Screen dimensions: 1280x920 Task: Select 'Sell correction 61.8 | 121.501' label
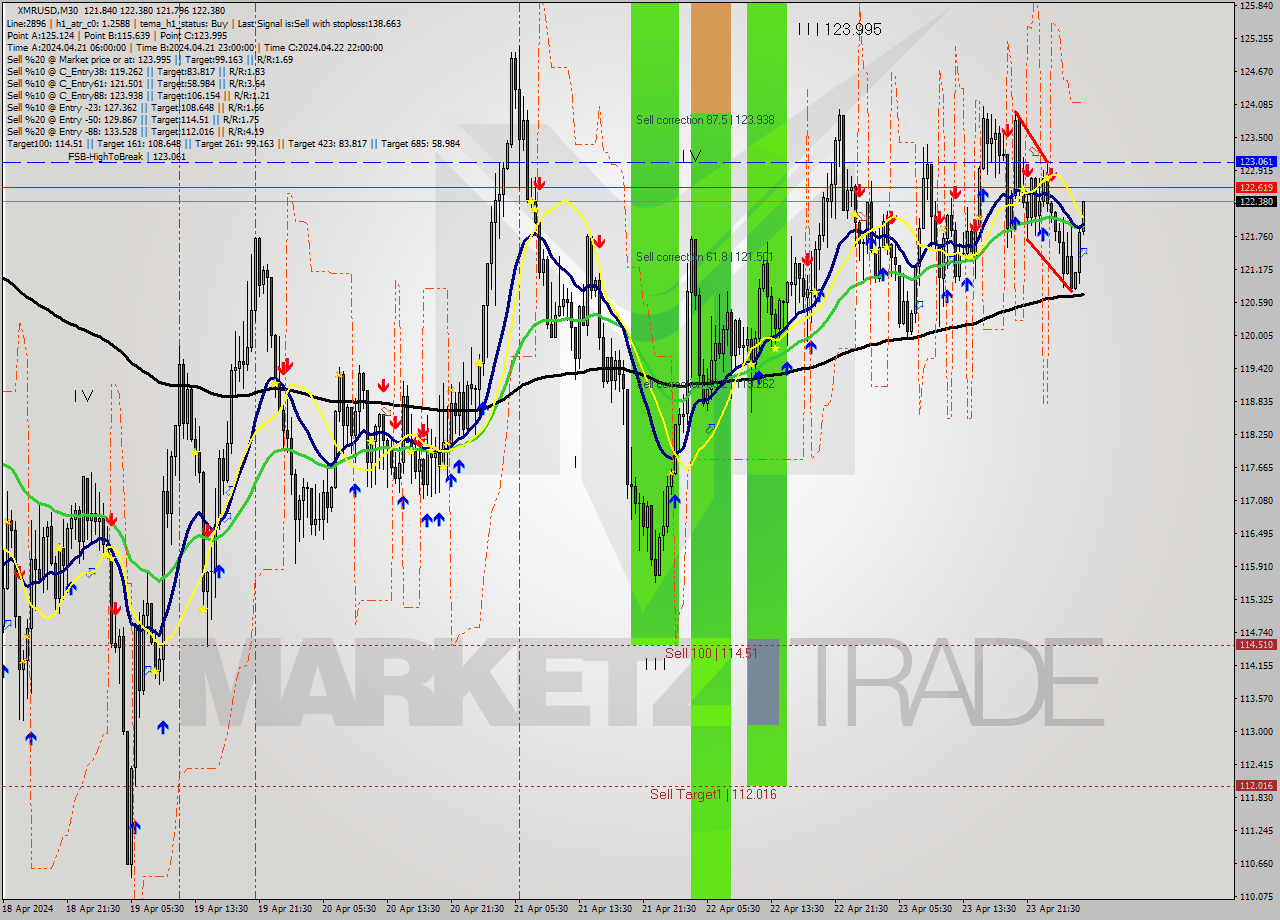(x=705, y=257)
